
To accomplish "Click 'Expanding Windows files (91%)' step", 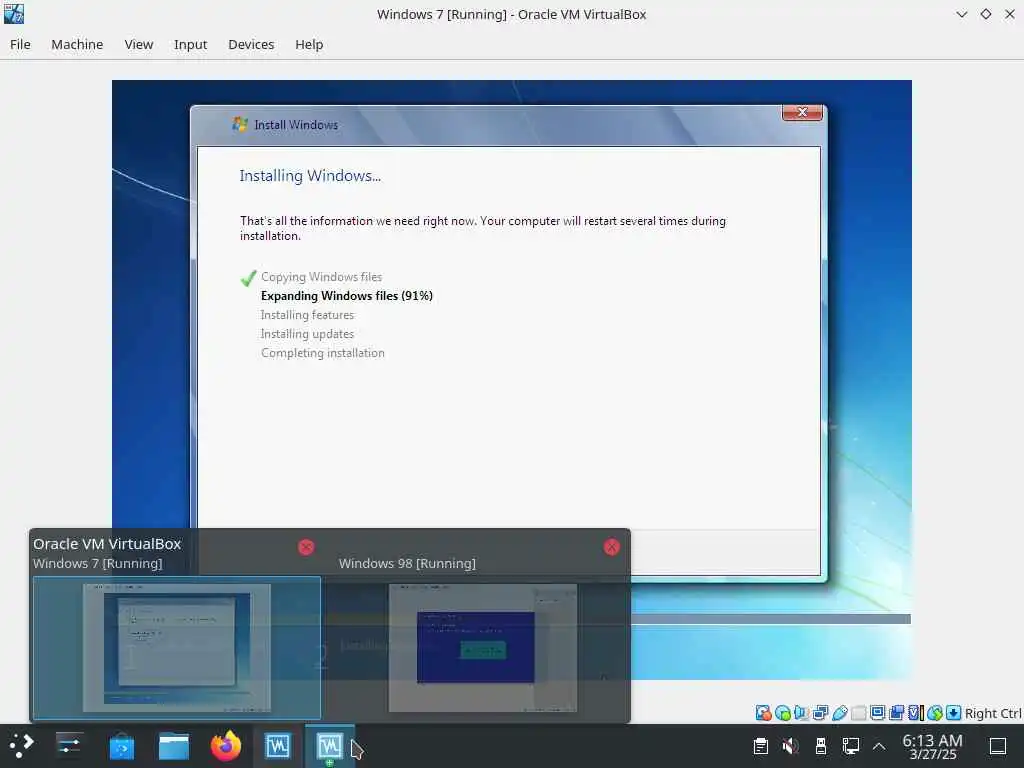I will coord(347,296).
